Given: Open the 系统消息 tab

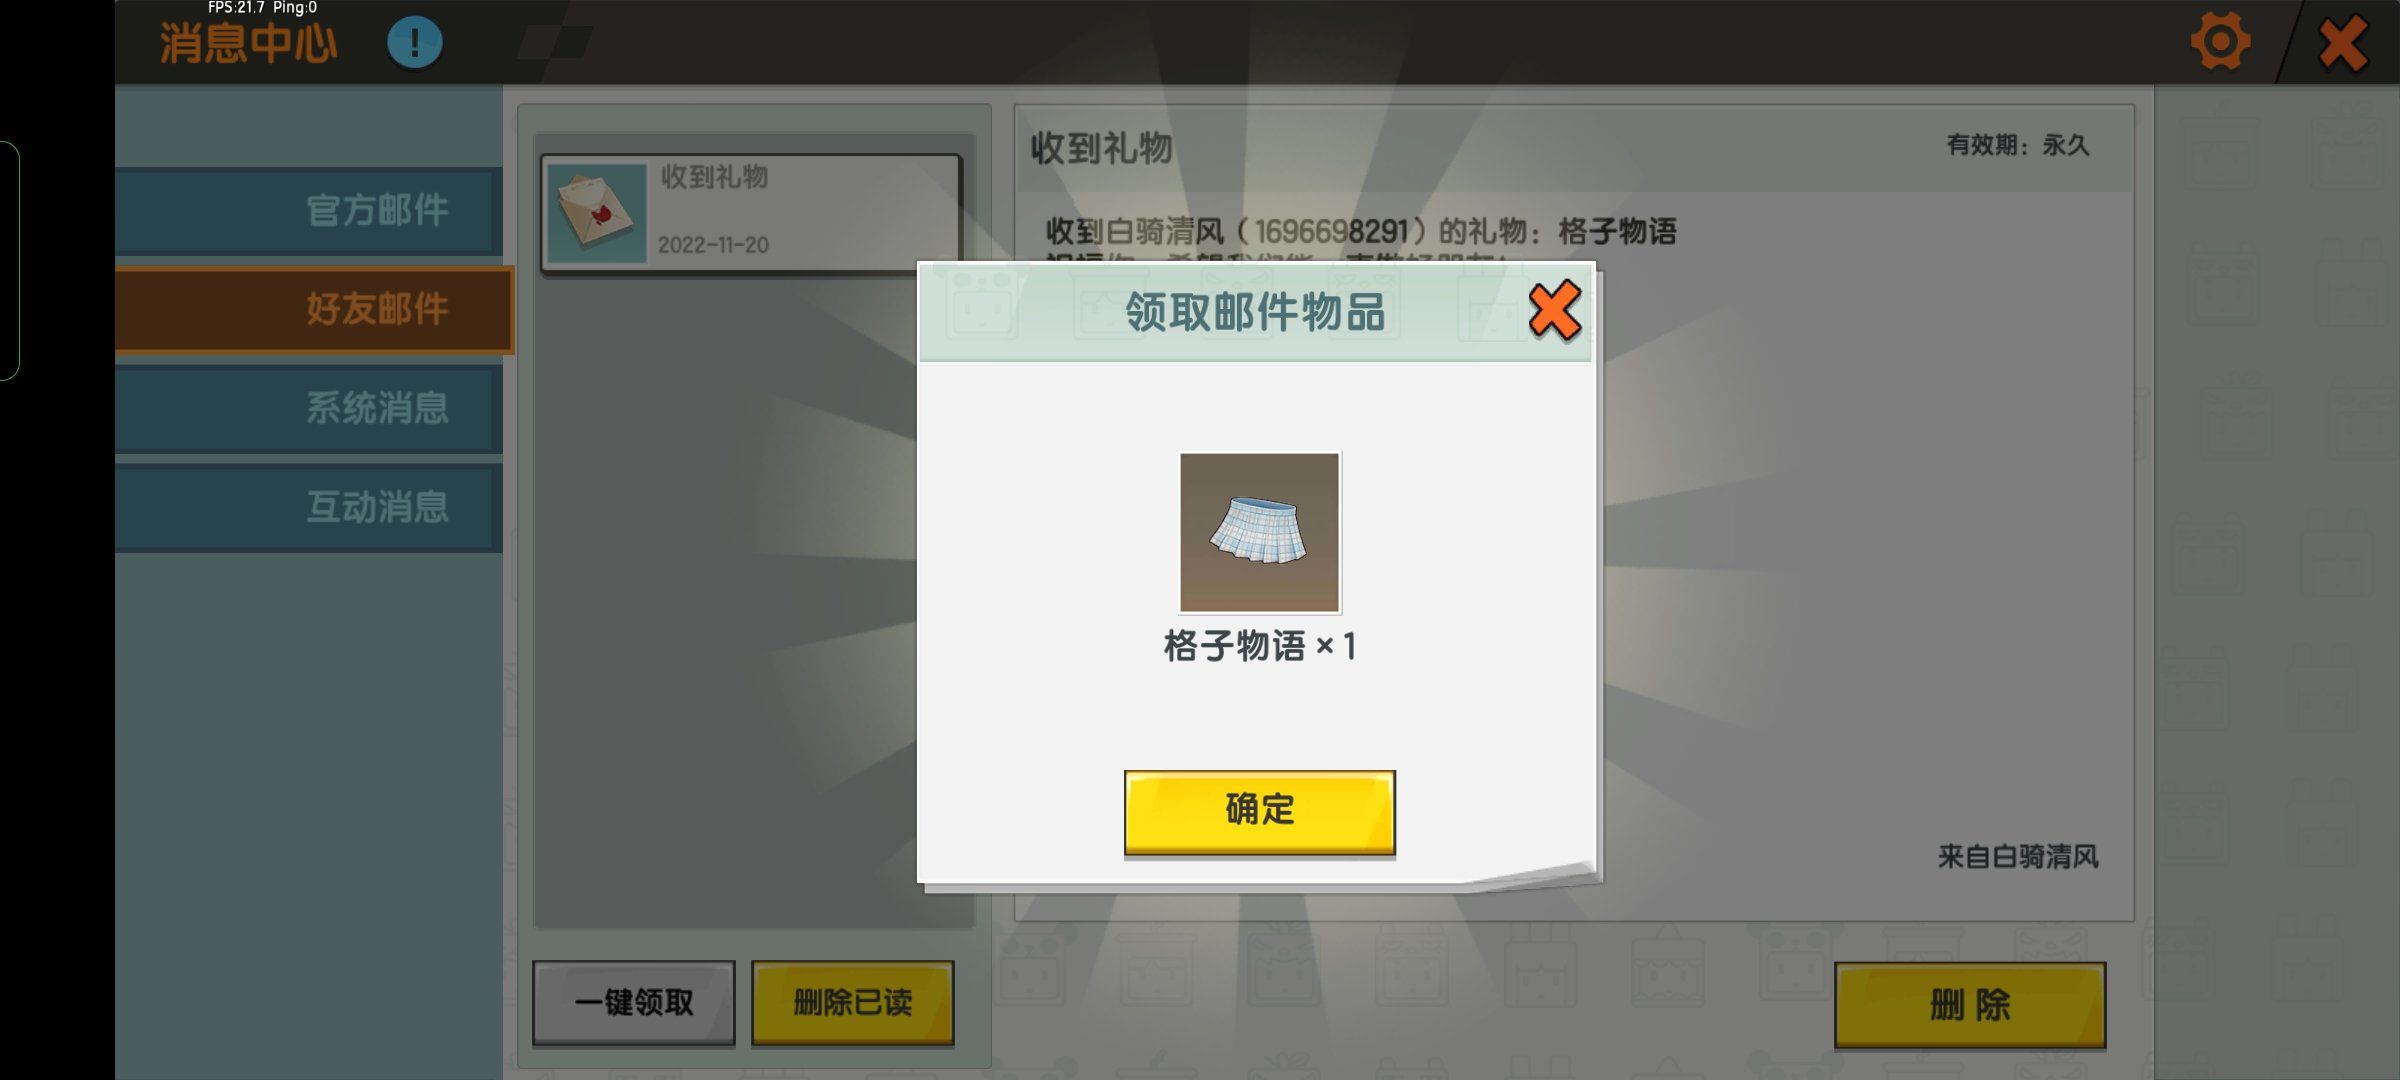Looking at the screenshot, I should pos(308,408).
